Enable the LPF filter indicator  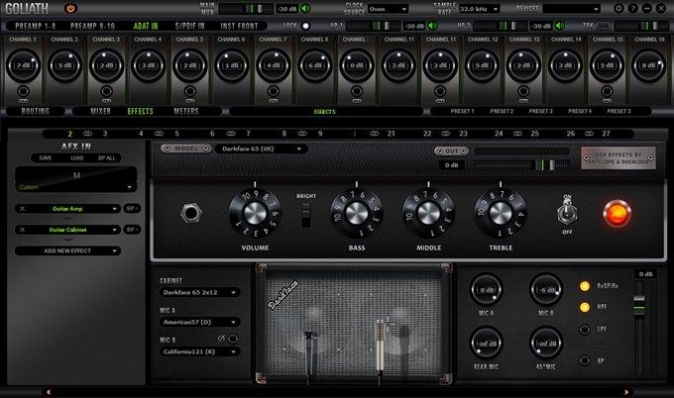[x=585, y=330]
